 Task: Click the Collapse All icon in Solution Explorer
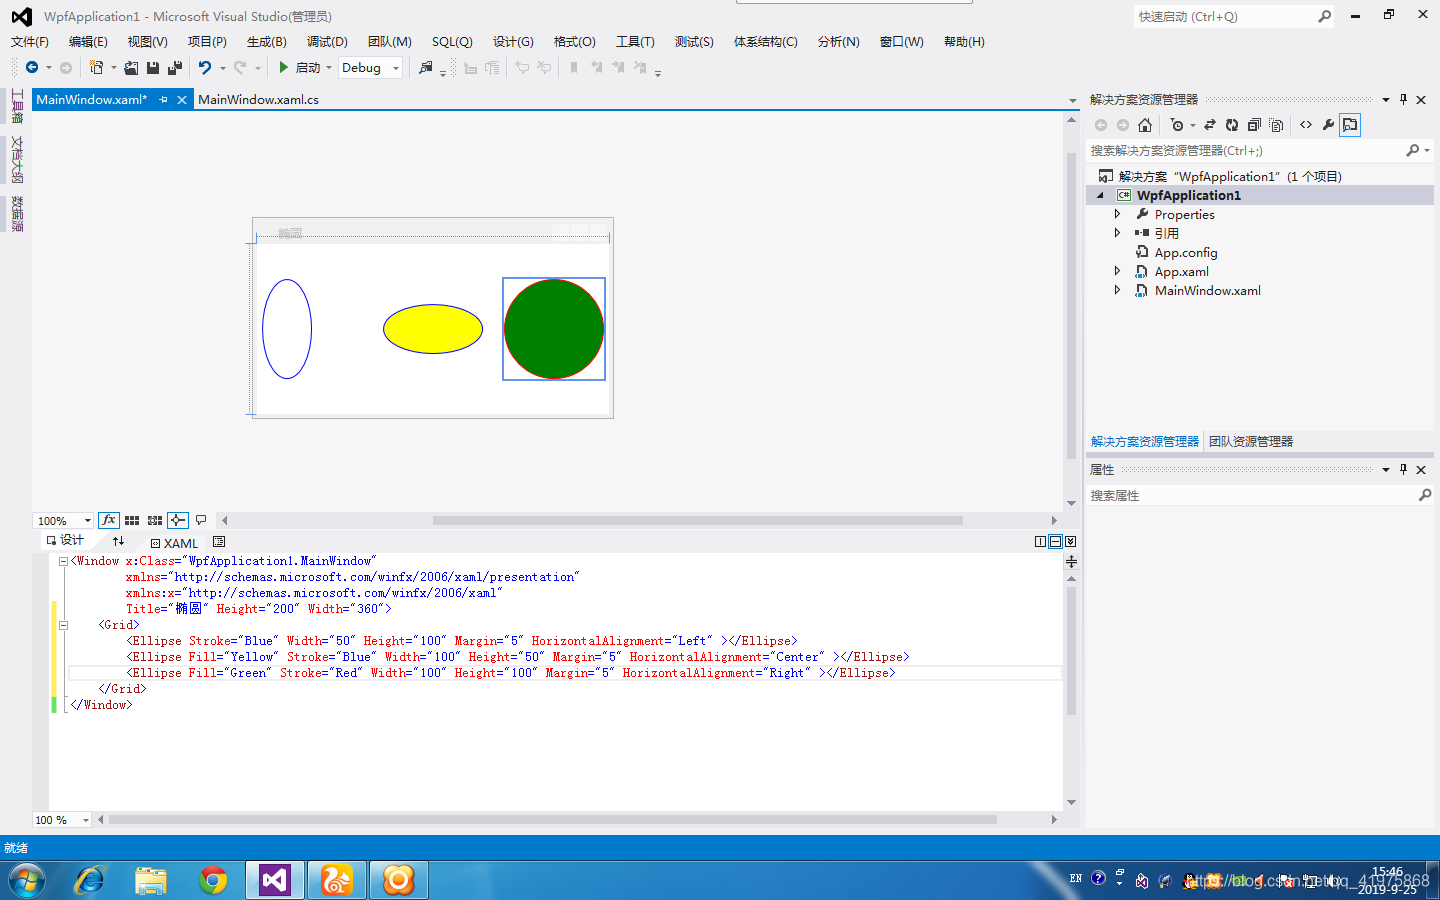1254,125
